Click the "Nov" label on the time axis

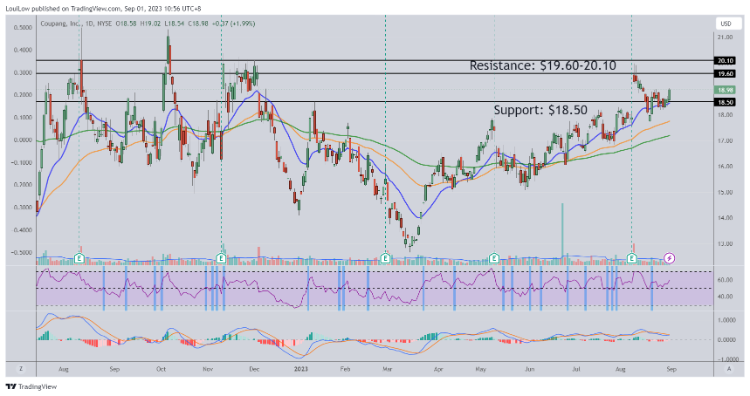[208, 369]
